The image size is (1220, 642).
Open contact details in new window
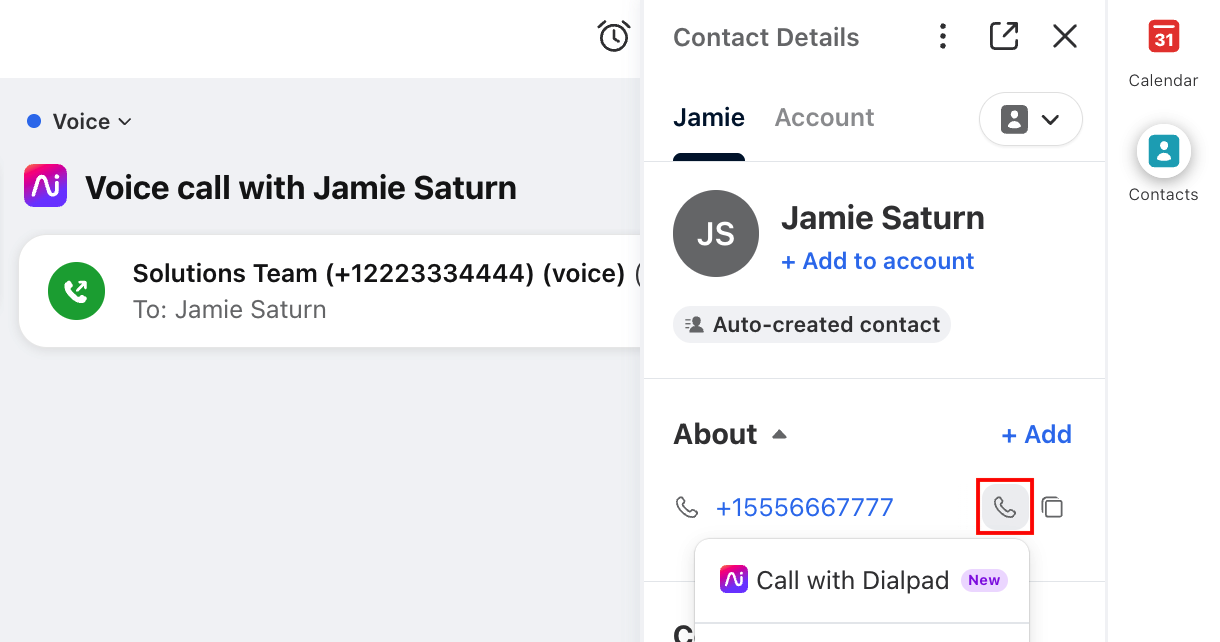point(1004,37)
